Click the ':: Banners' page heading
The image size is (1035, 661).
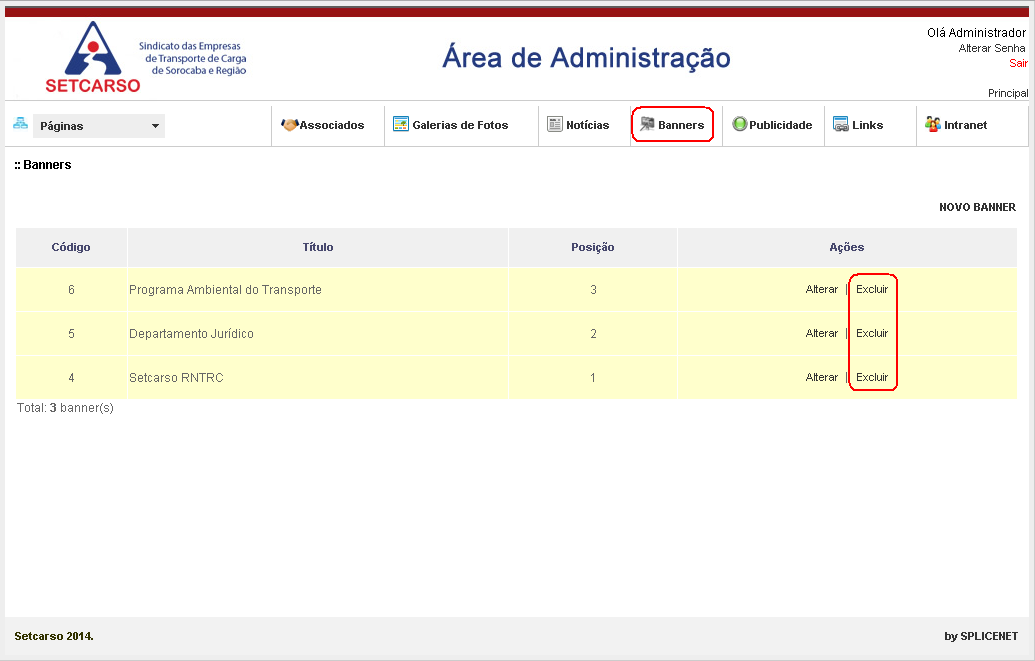click(43, 165)
